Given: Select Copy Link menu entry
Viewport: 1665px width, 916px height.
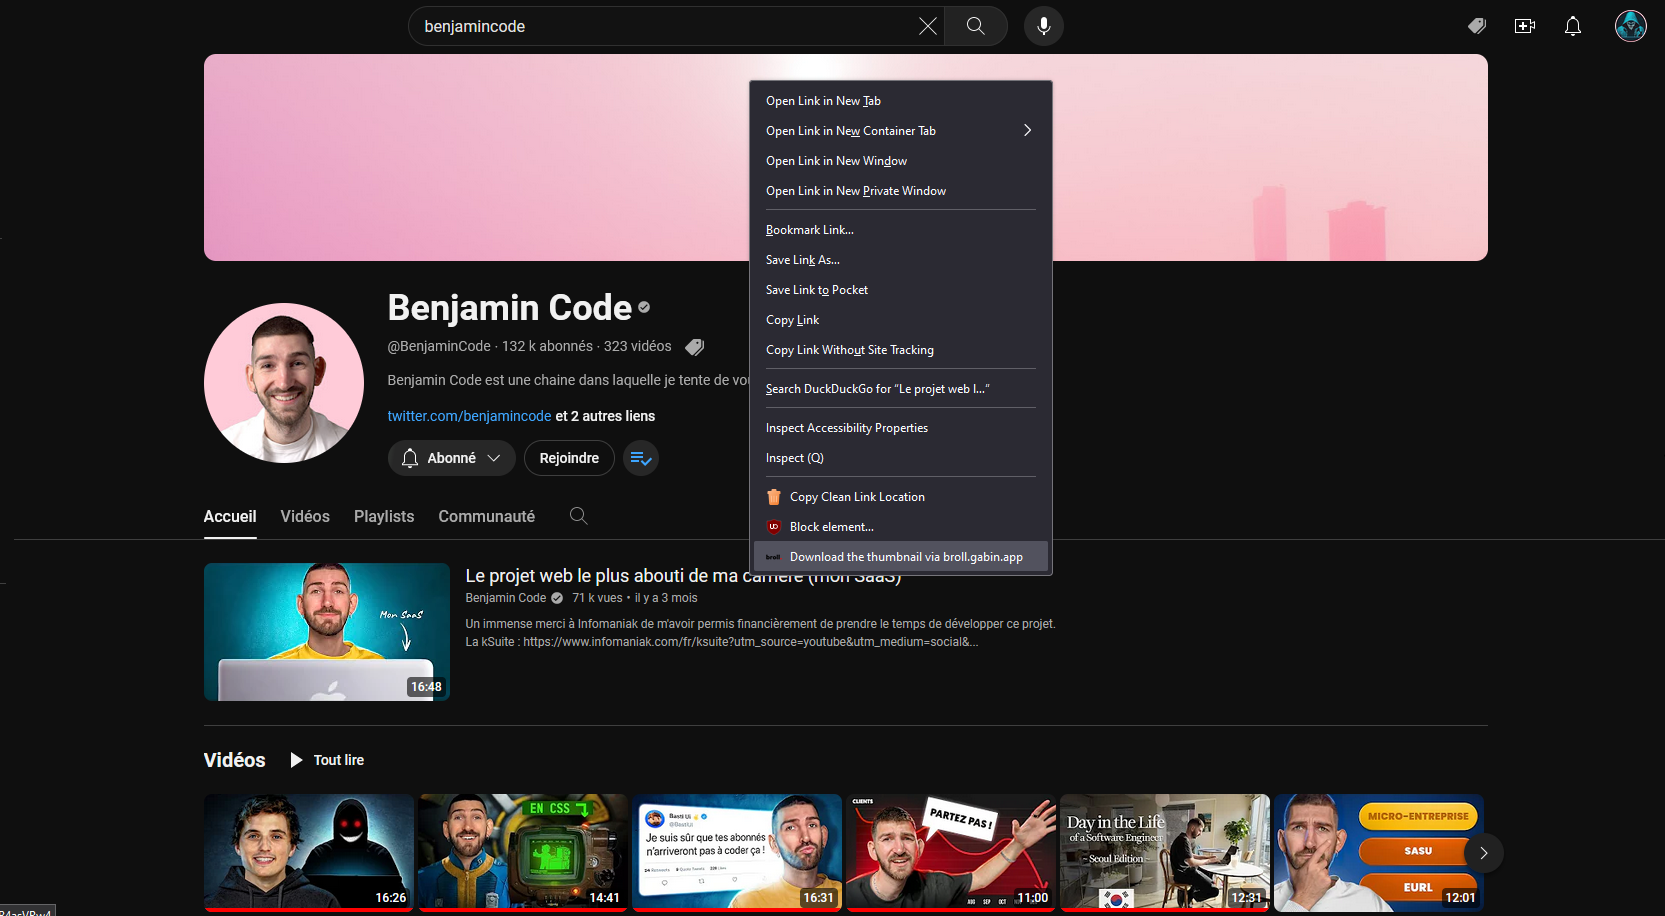Looking at the screenshot, I should tap(900, 320).
